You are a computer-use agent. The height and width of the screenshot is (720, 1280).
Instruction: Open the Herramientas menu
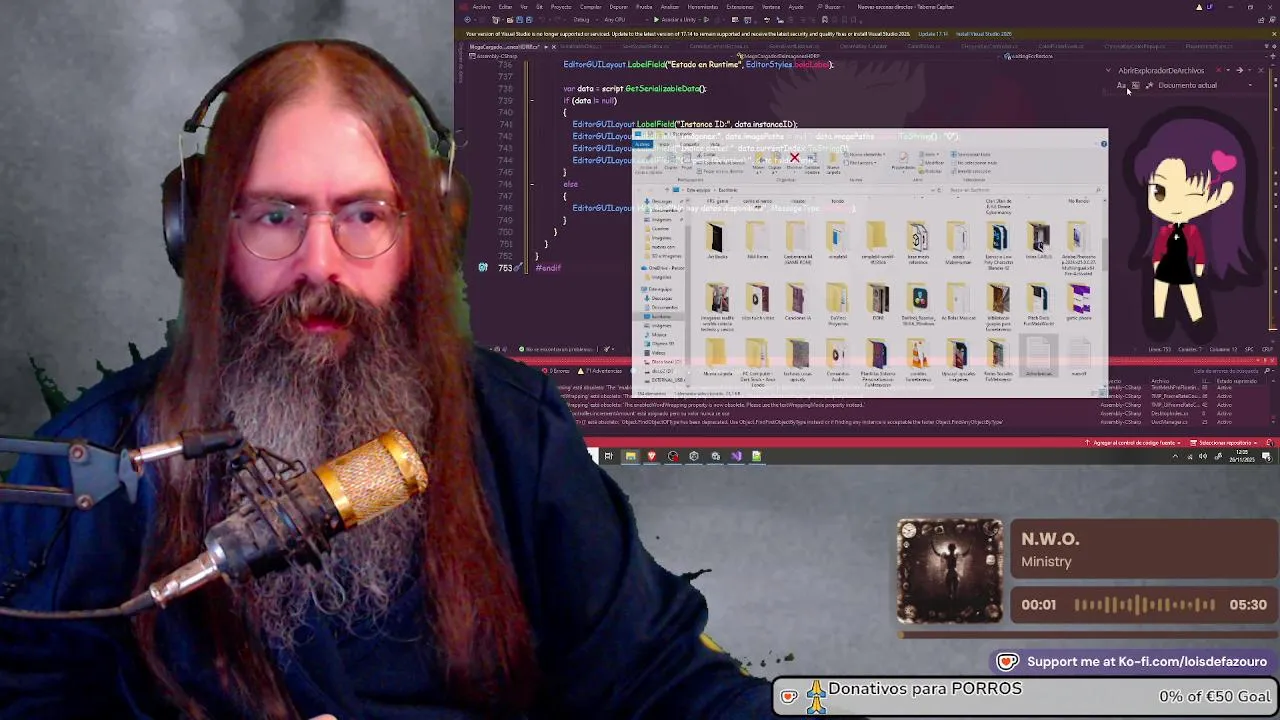click(x=703, y=7)
